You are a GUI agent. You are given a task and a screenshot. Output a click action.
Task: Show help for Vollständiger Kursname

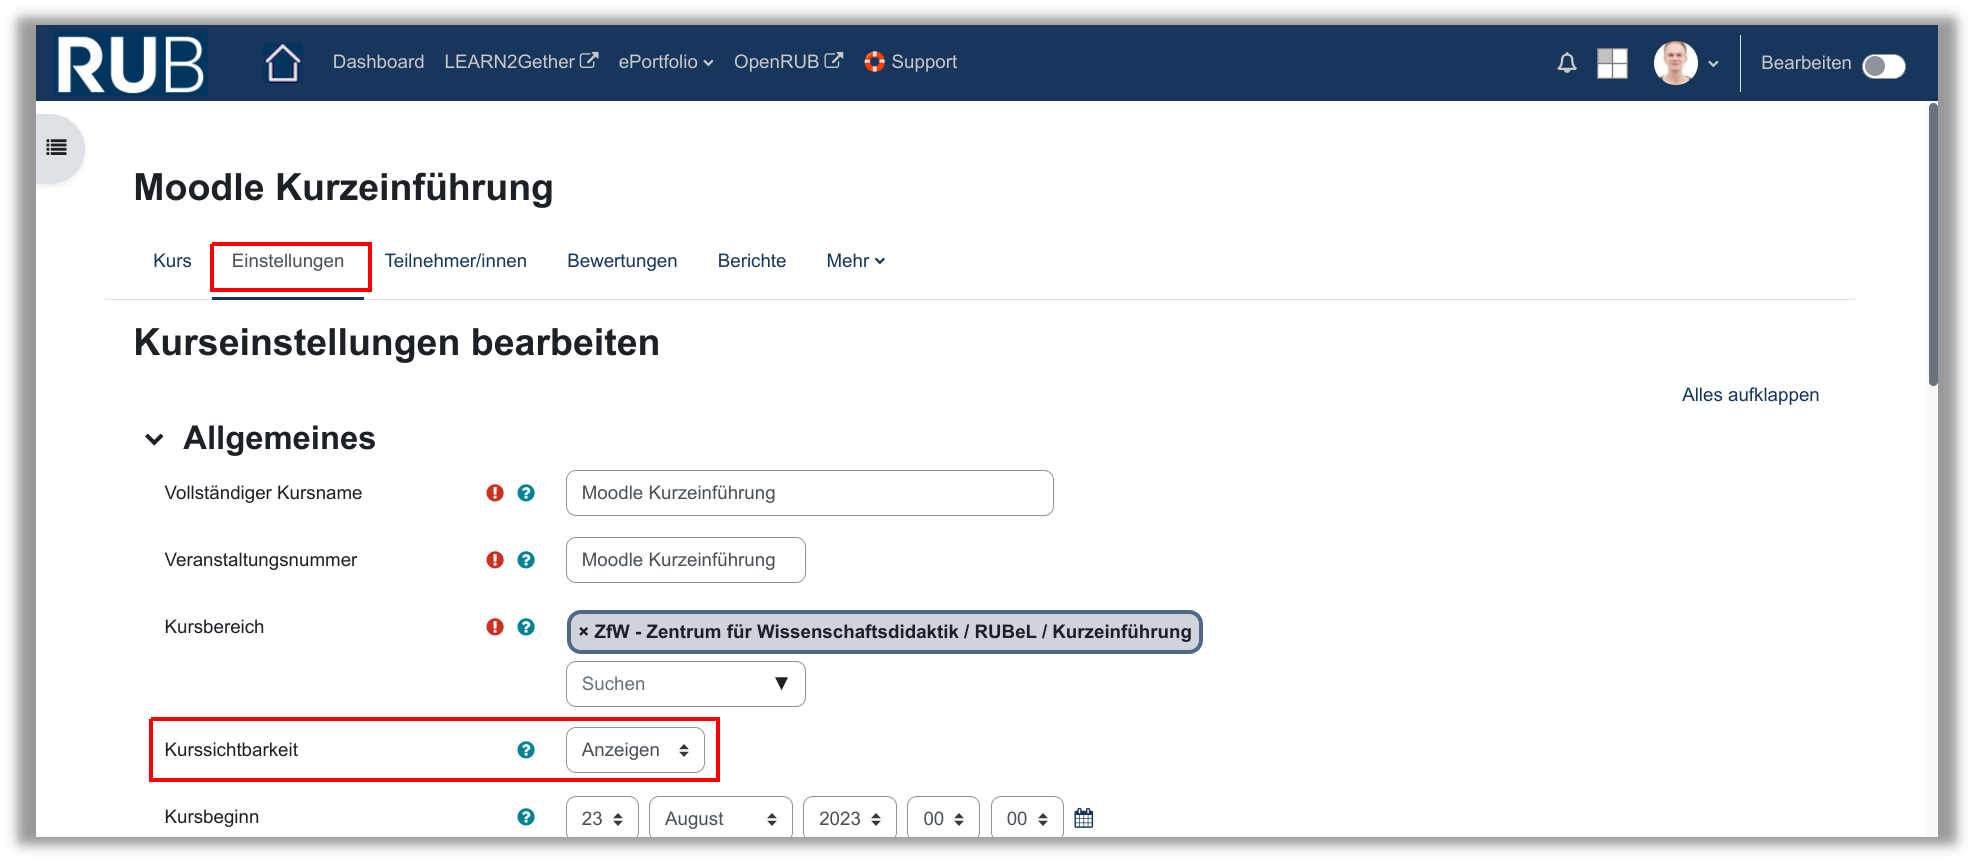point(526,493)
